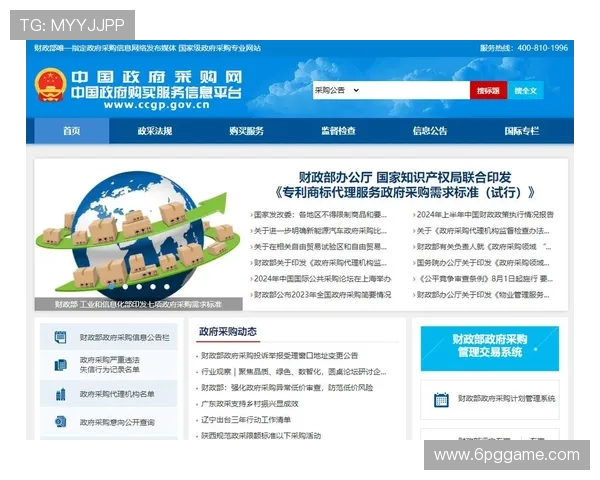Click the 政府采购代理机构名单 buildings icon

(x=60, y=394)
